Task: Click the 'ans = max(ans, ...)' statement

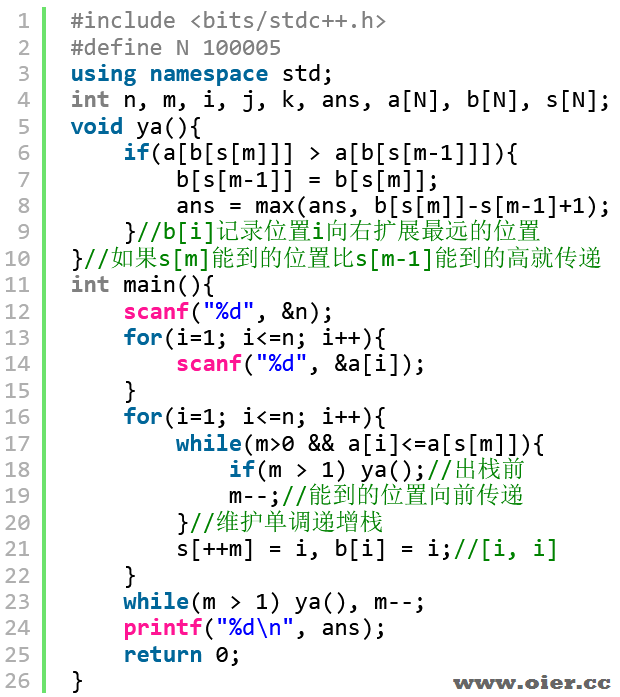Action: tap(392, 206)
